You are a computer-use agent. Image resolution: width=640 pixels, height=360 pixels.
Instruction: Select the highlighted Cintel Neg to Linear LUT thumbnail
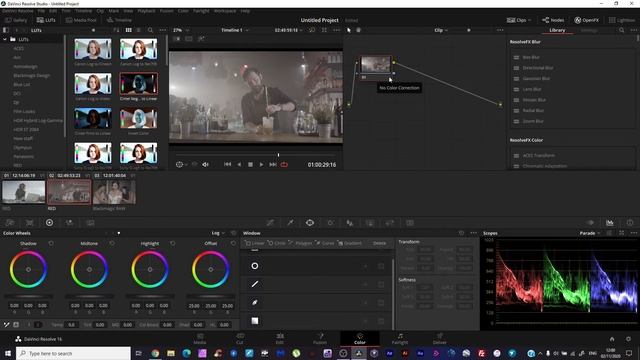(138, 83)
